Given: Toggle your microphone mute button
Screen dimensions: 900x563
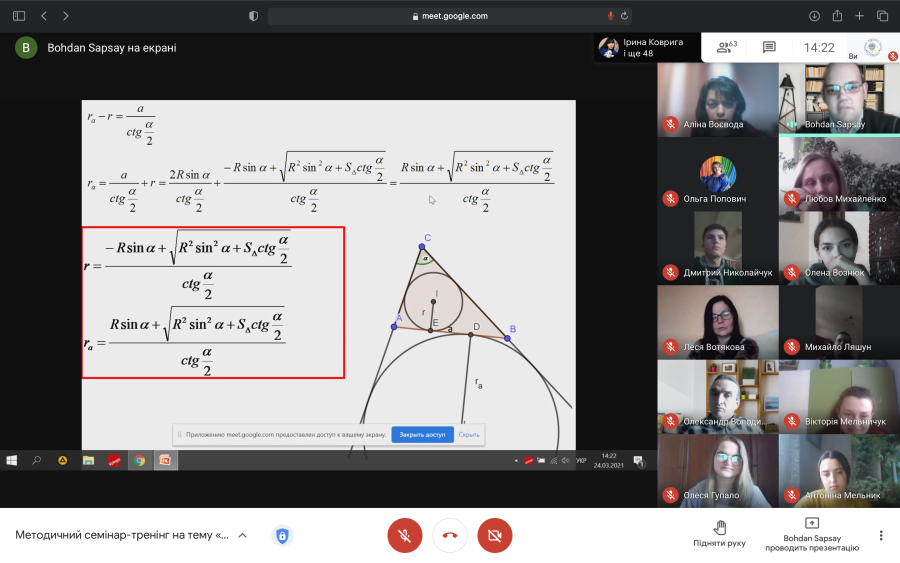Looking at the screenshot, I should 405,535.
